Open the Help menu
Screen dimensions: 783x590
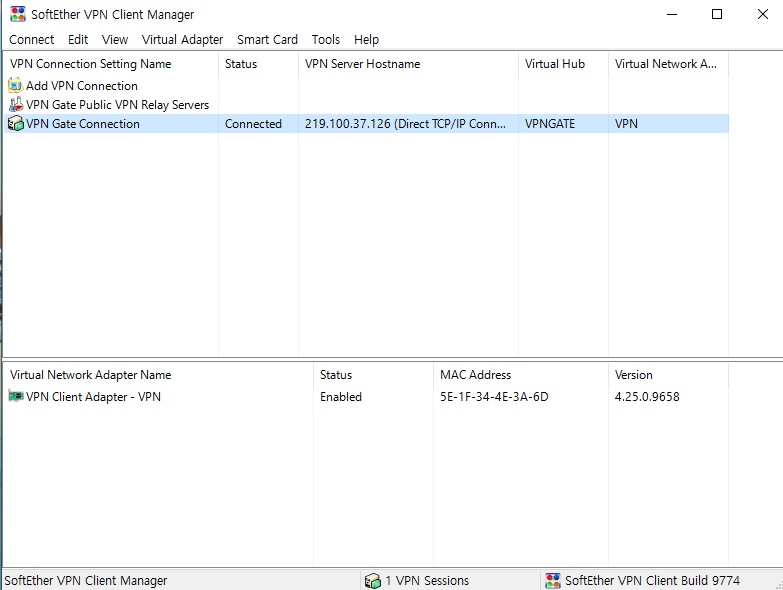click(x=367, y=39)
